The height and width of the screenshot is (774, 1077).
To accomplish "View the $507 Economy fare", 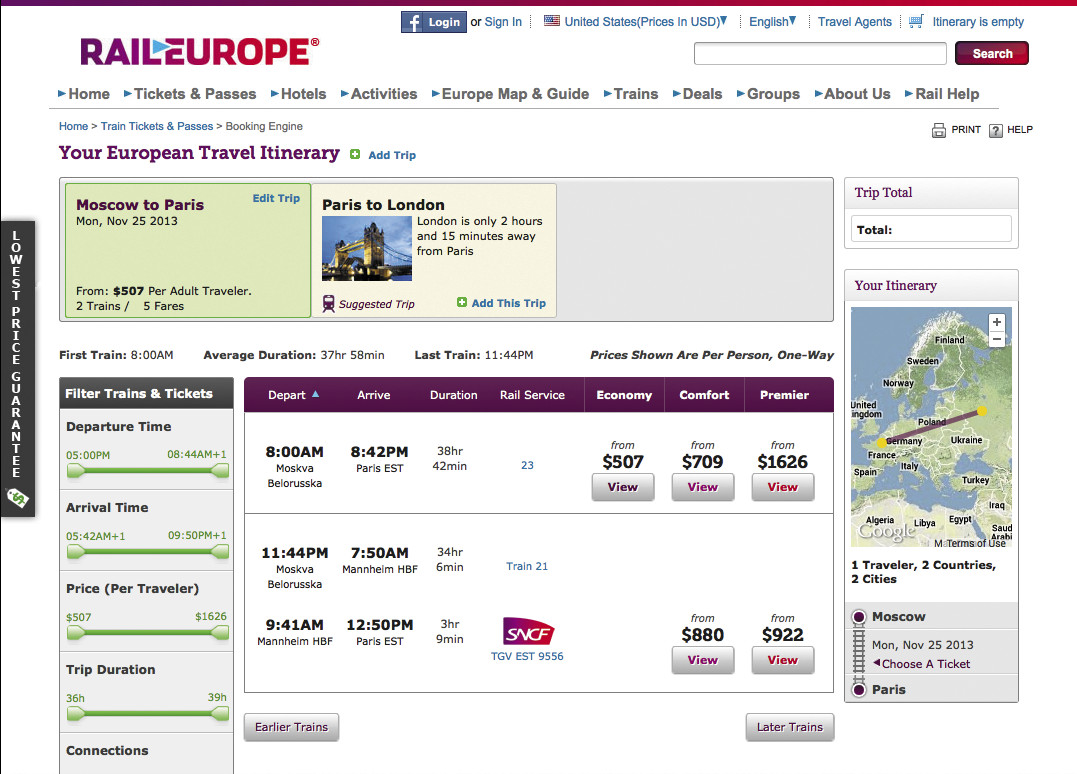I will (622, 487).
